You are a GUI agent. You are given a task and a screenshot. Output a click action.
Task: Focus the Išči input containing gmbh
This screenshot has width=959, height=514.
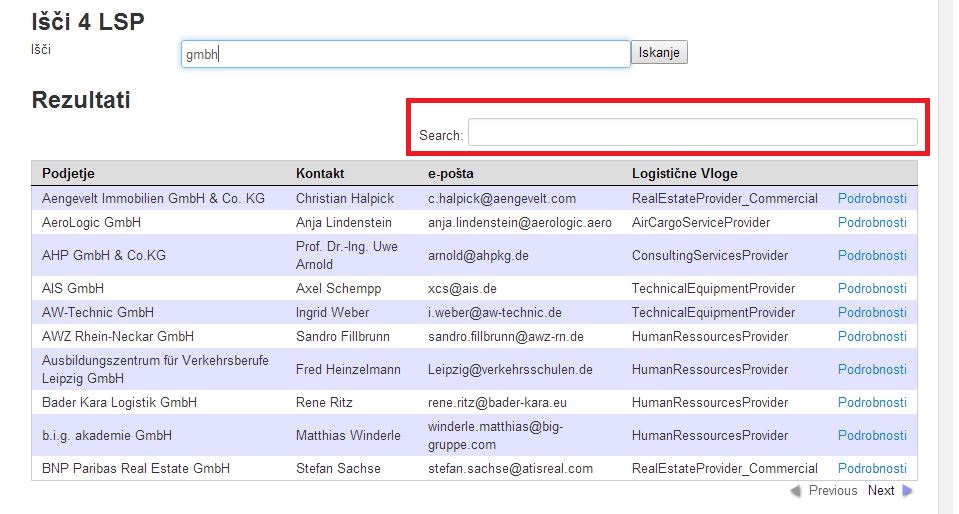tap(405, 54)
